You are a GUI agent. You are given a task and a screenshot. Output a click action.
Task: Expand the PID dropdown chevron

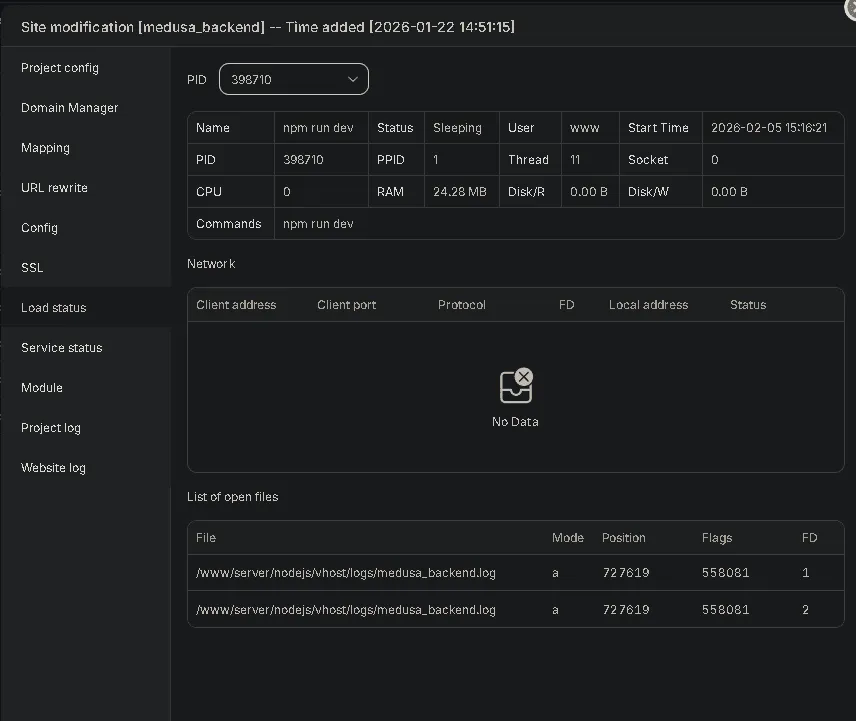click(x=353, y=79)
